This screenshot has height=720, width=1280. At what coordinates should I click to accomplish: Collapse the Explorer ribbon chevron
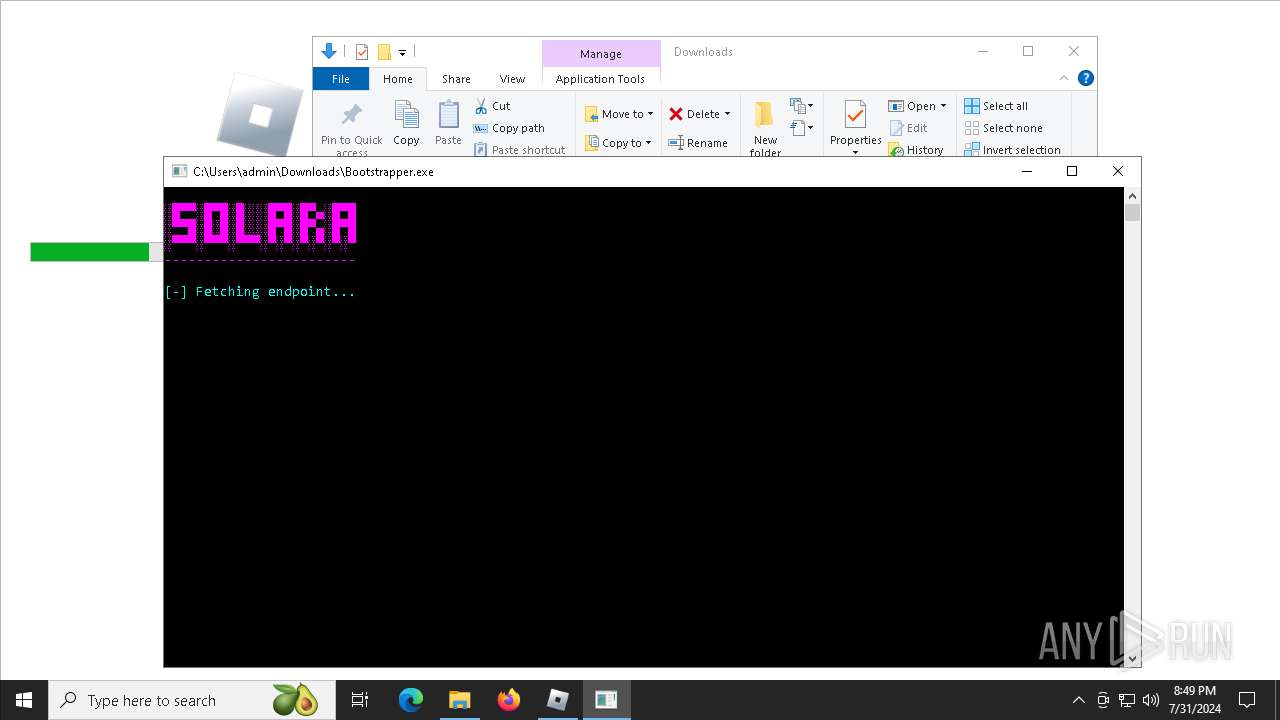[1064, 78]
